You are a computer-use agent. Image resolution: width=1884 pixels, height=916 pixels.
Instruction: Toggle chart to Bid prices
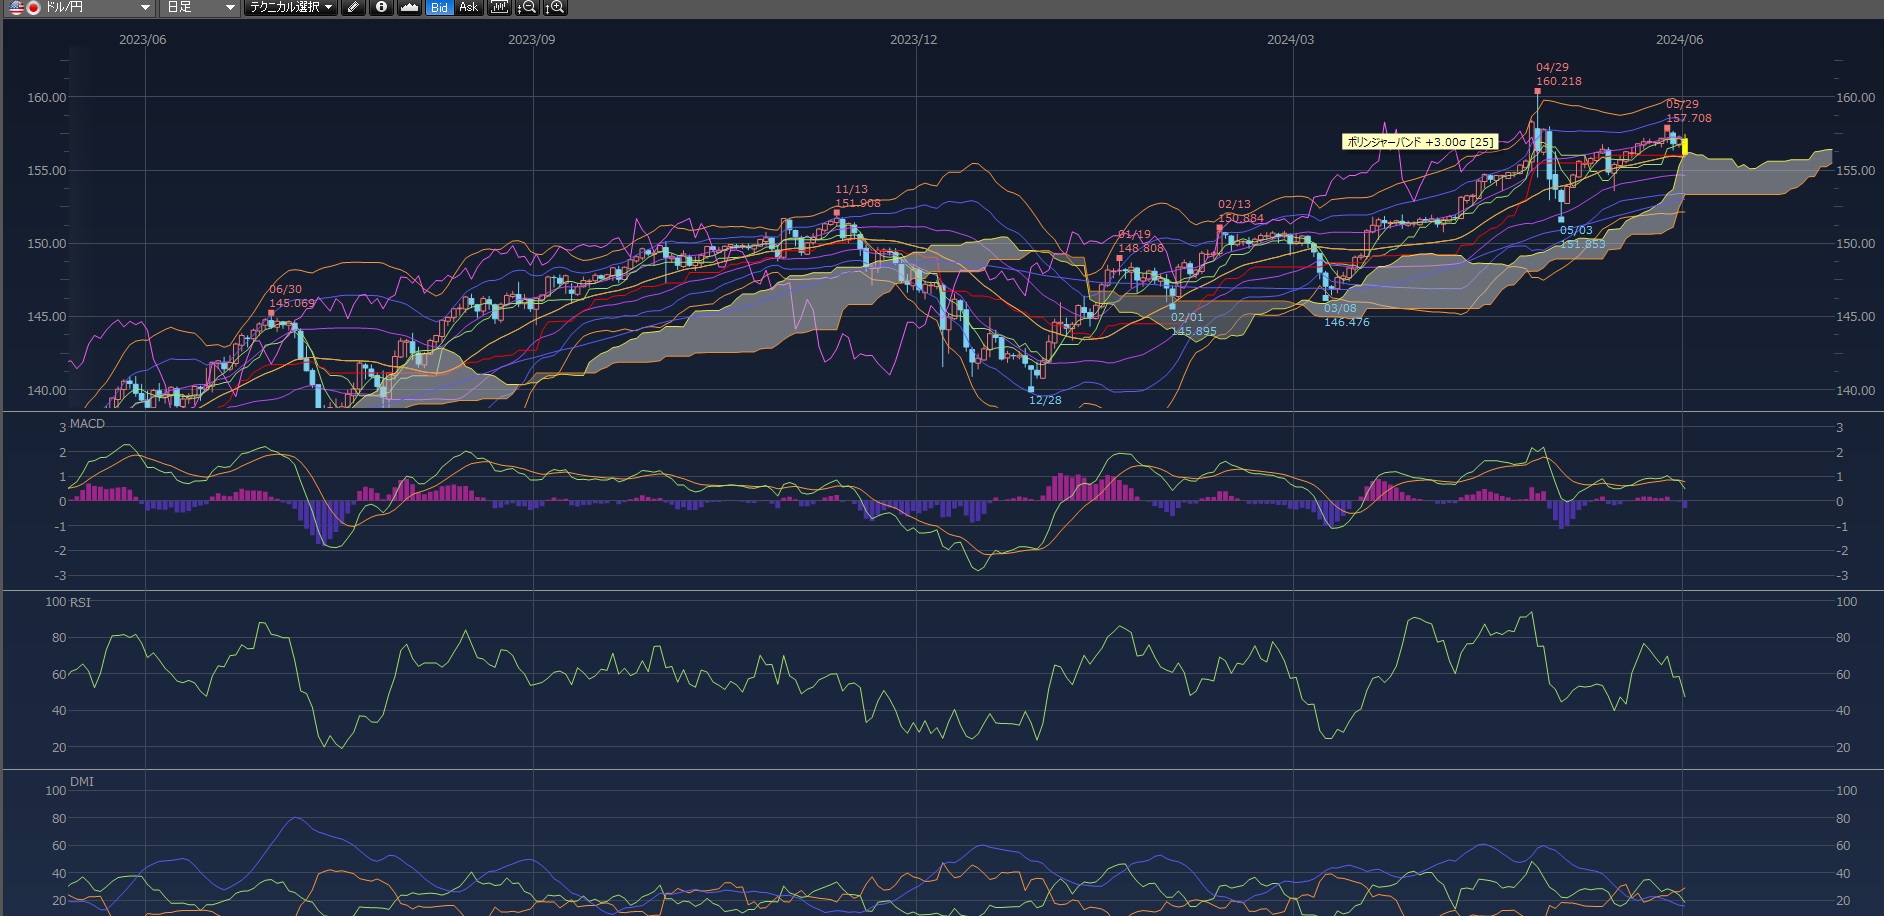(x=439, y=8)
